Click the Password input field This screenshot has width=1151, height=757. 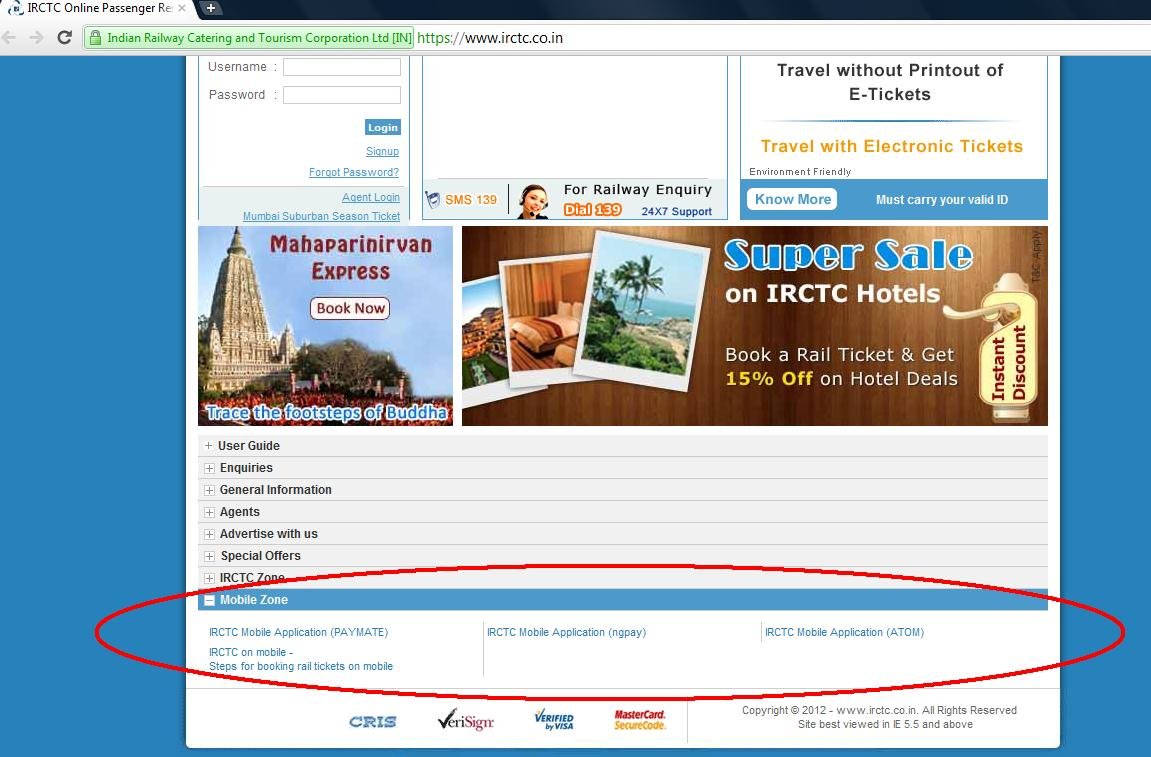[x=342, y=95]
